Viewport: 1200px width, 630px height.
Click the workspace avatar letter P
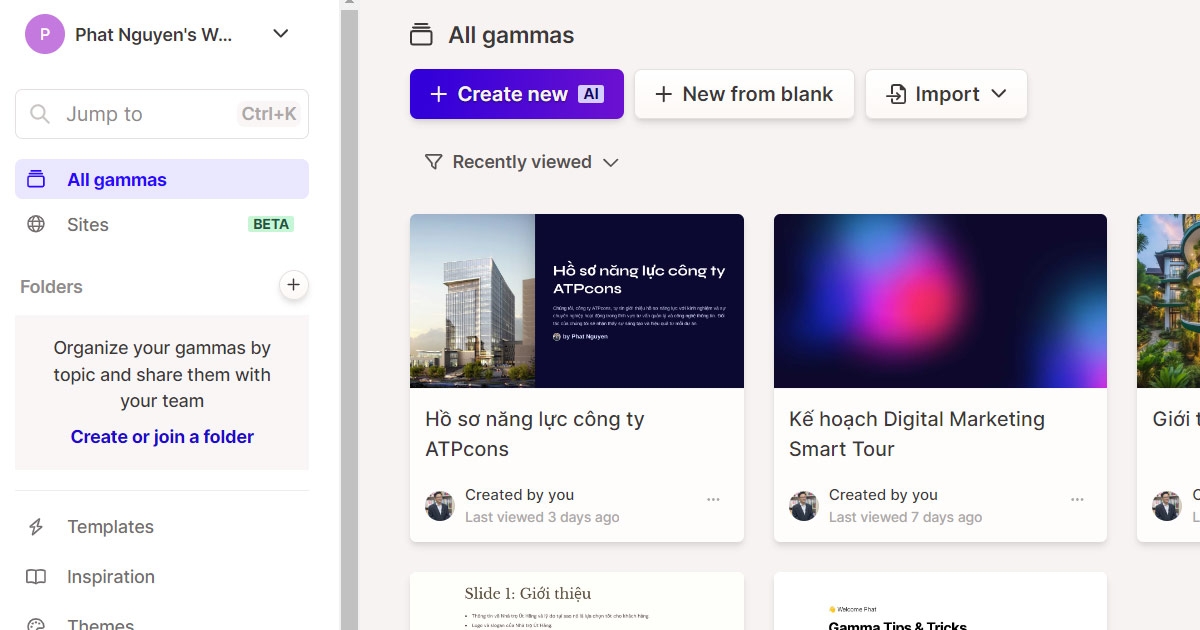click(45, 34)
